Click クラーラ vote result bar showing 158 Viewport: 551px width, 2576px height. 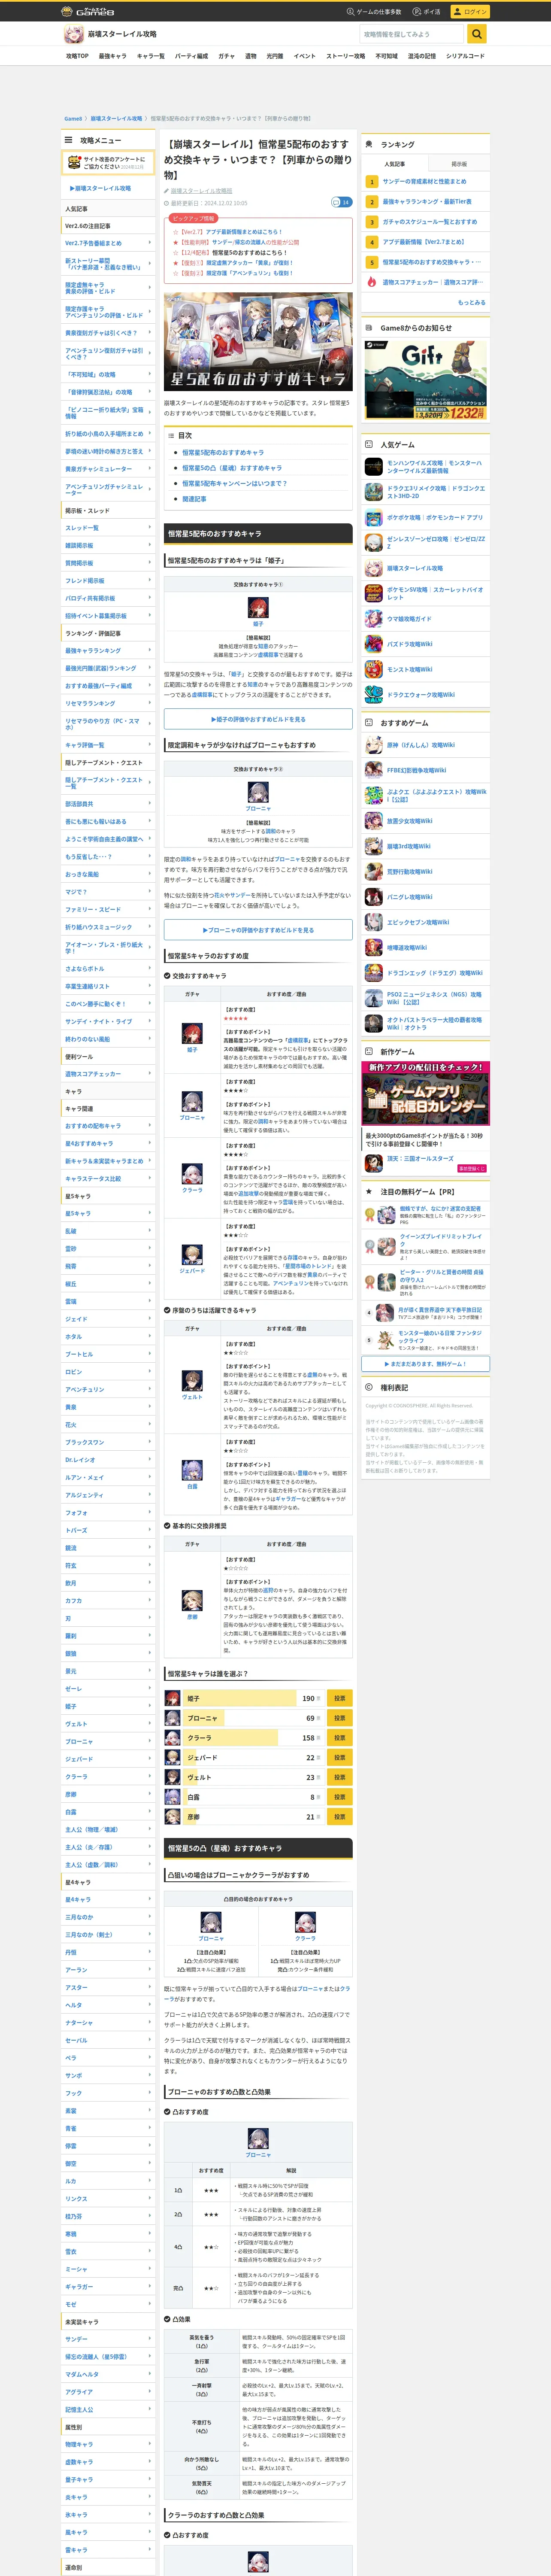pos(253,1738)
